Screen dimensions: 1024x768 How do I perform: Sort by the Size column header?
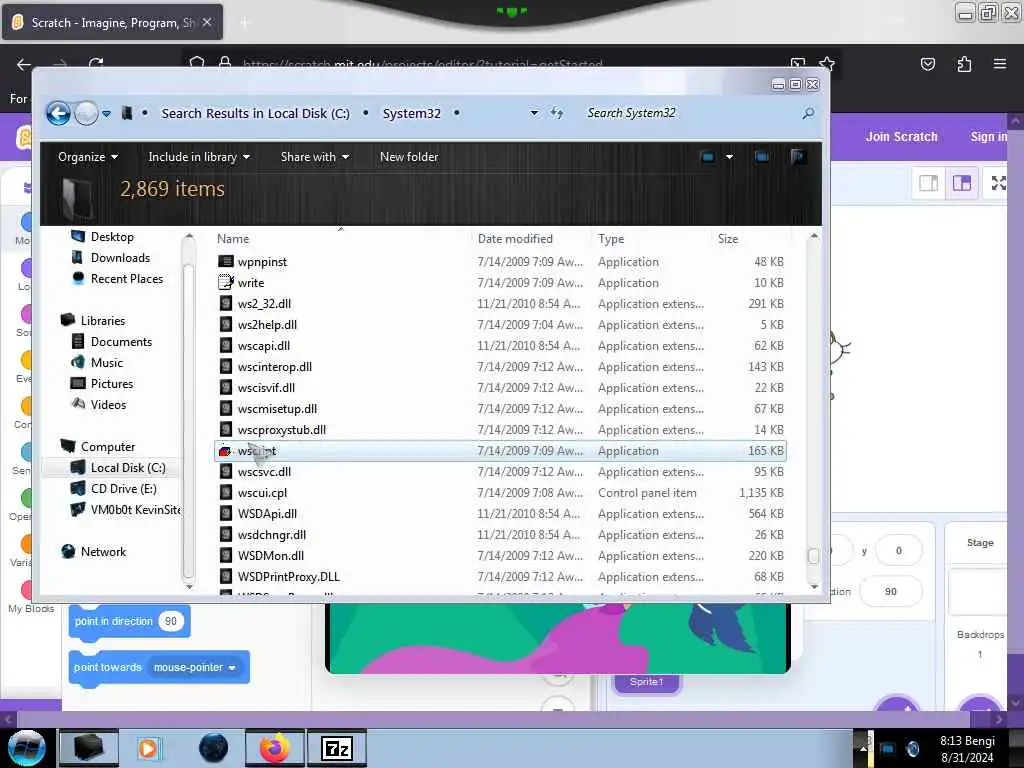(728, 238)
